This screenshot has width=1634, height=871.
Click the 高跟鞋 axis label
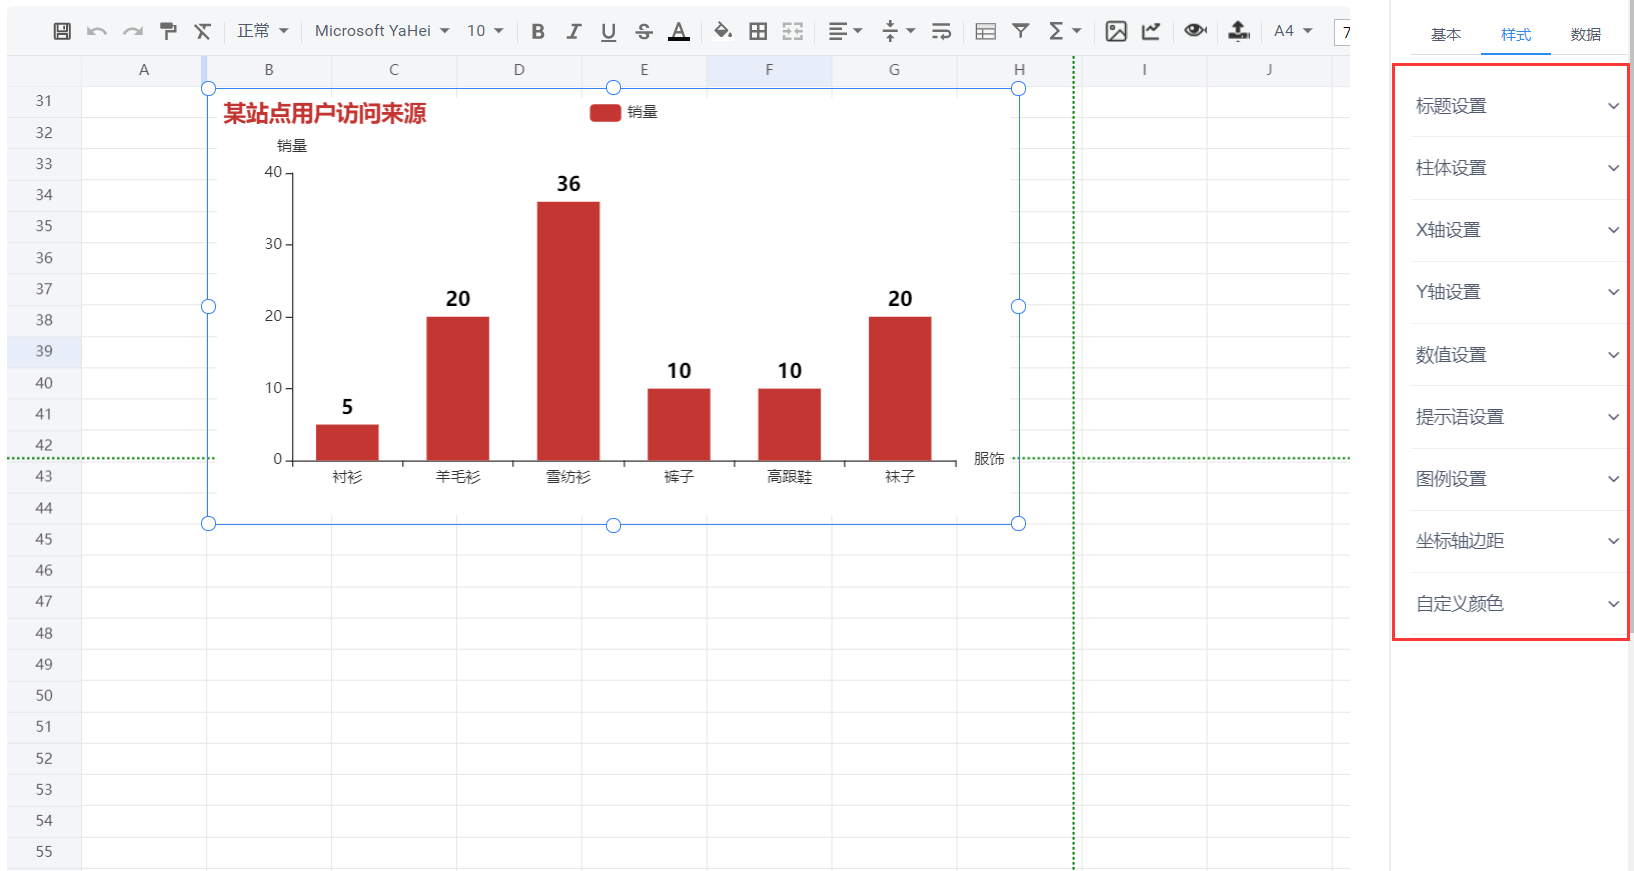[x=789, y=477]
